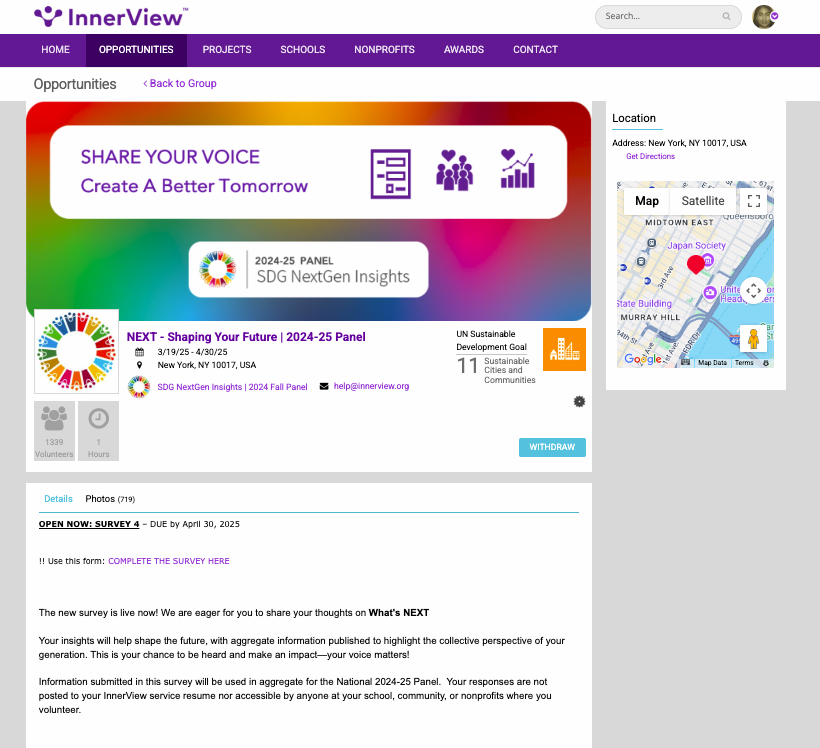Open the map Terms link
820x748 pixels.
tap(744, 362)
